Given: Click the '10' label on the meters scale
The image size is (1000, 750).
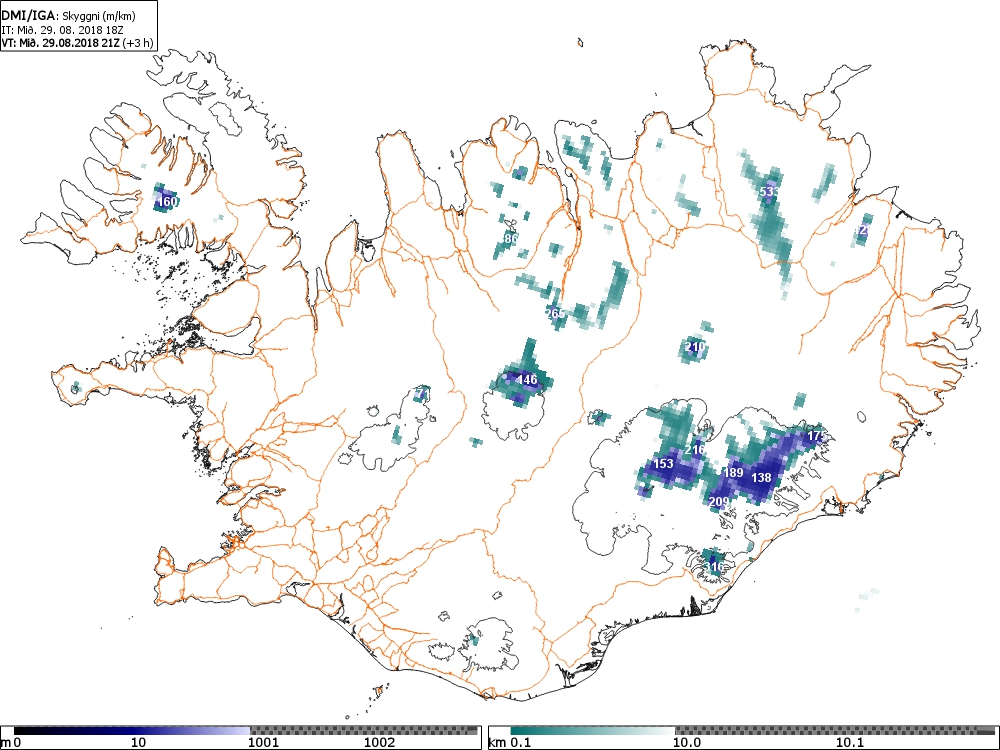Looking at the screenshot, I should [x=138, y=742].
